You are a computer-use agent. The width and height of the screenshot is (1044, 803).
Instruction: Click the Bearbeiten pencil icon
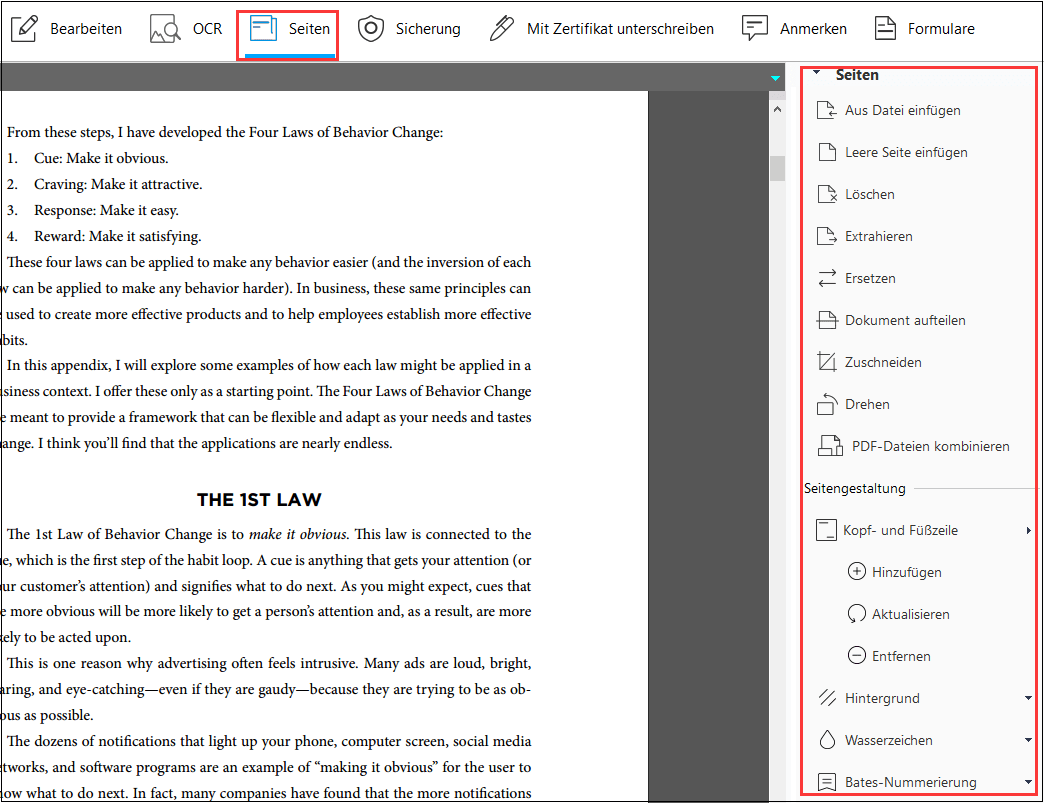click(x=24, y=29)
